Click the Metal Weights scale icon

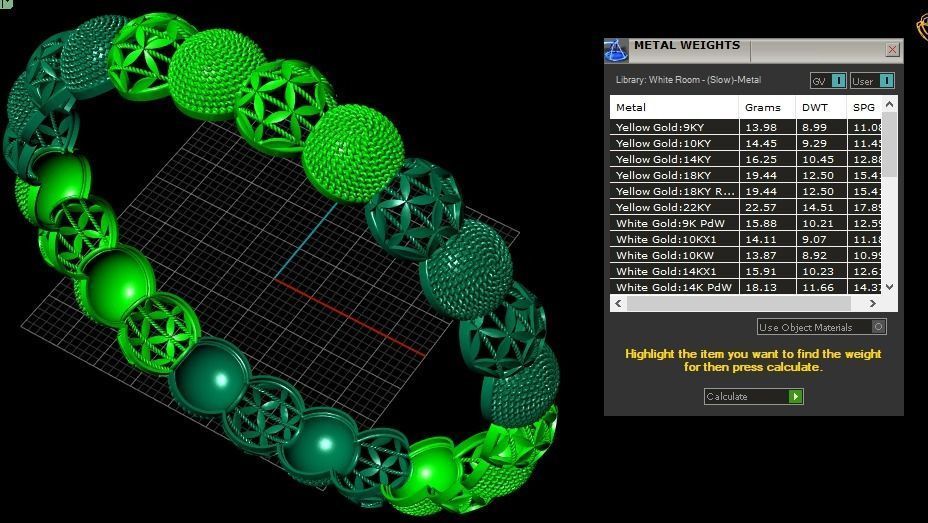(x=616, y=51)
